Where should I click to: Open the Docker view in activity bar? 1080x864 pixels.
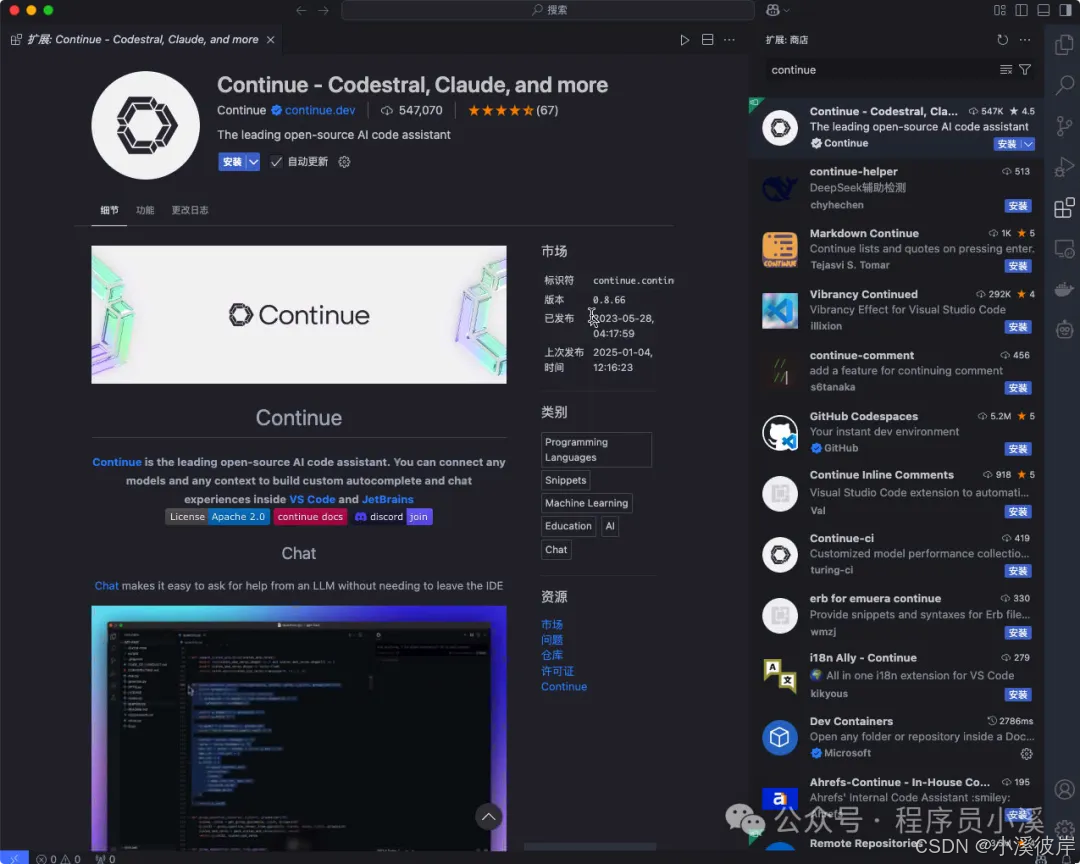coord(1064,289)
